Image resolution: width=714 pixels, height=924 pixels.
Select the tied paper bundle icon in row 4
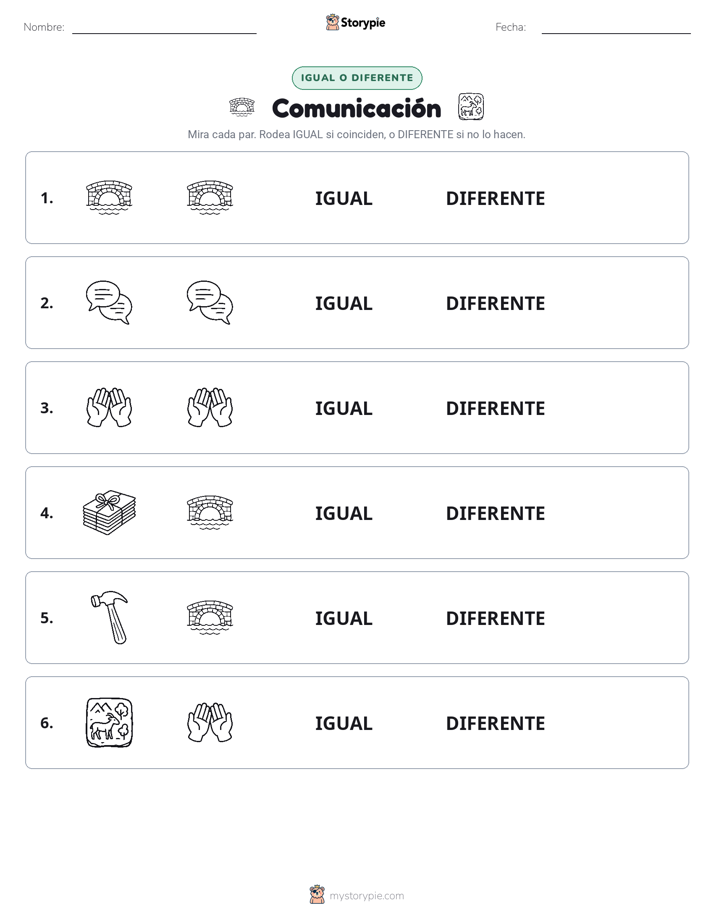pos(109,512)
